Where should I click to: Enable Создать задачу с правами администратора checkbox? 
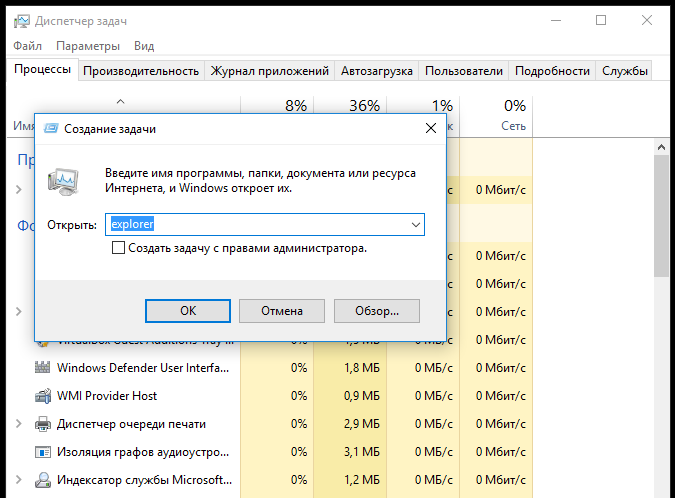118,248
